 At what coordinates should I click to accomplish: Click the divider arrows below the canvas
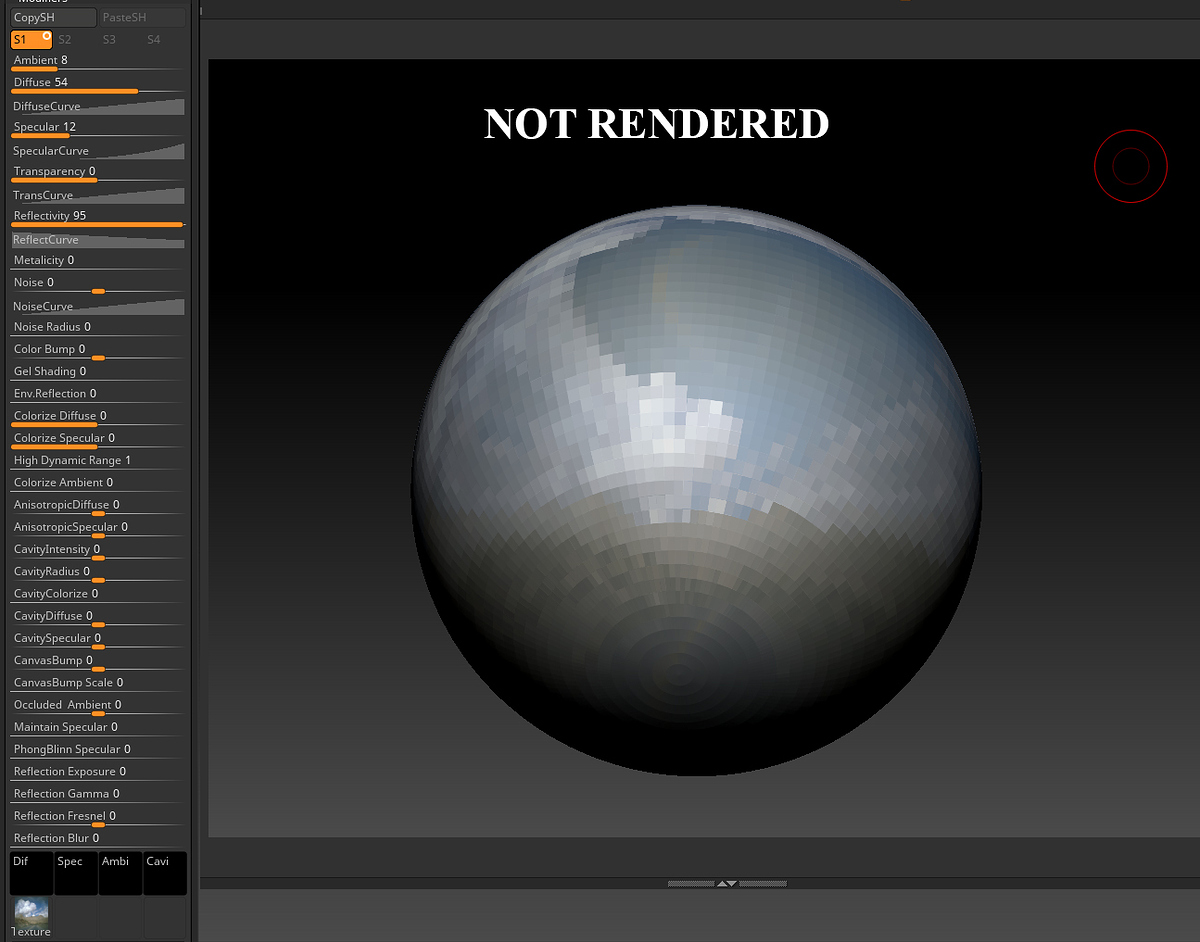click(727, 884)
